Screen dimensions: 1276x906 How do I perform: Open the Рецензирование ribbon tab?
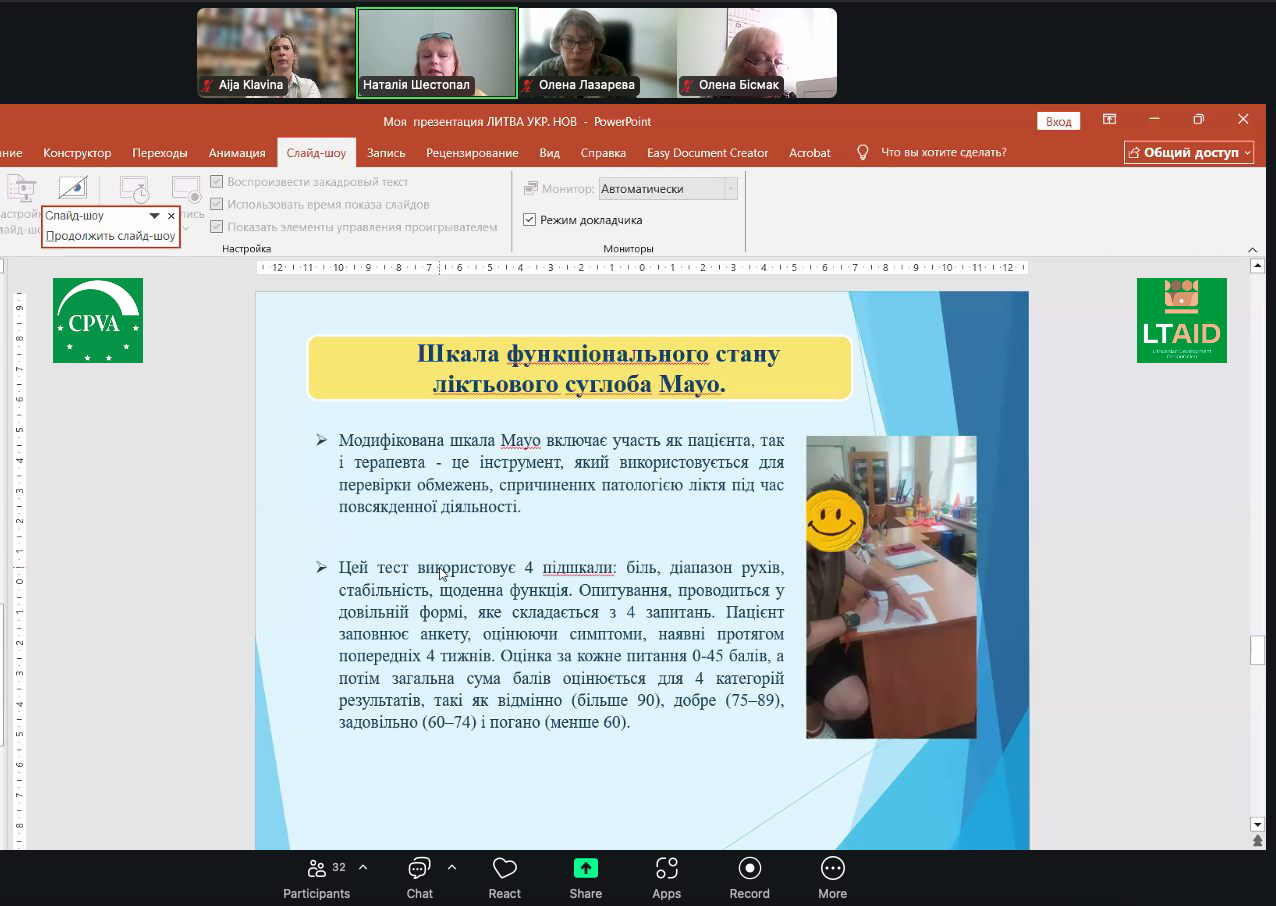[x=472, y=153]
